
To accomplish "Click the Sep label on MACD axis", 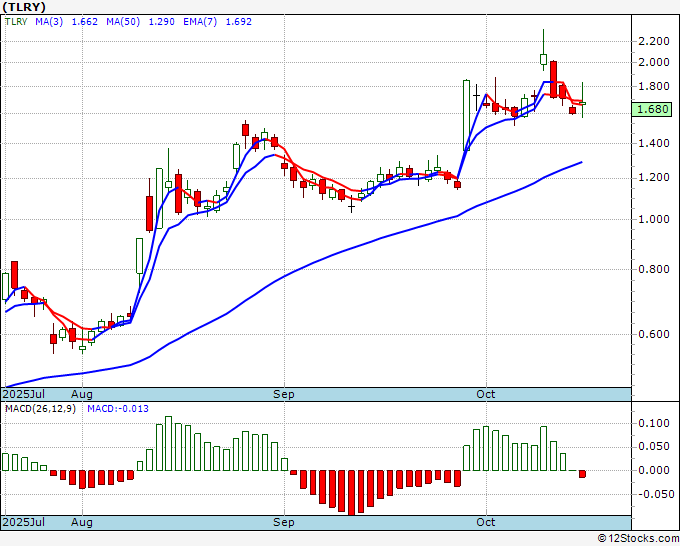I will 284,522.
